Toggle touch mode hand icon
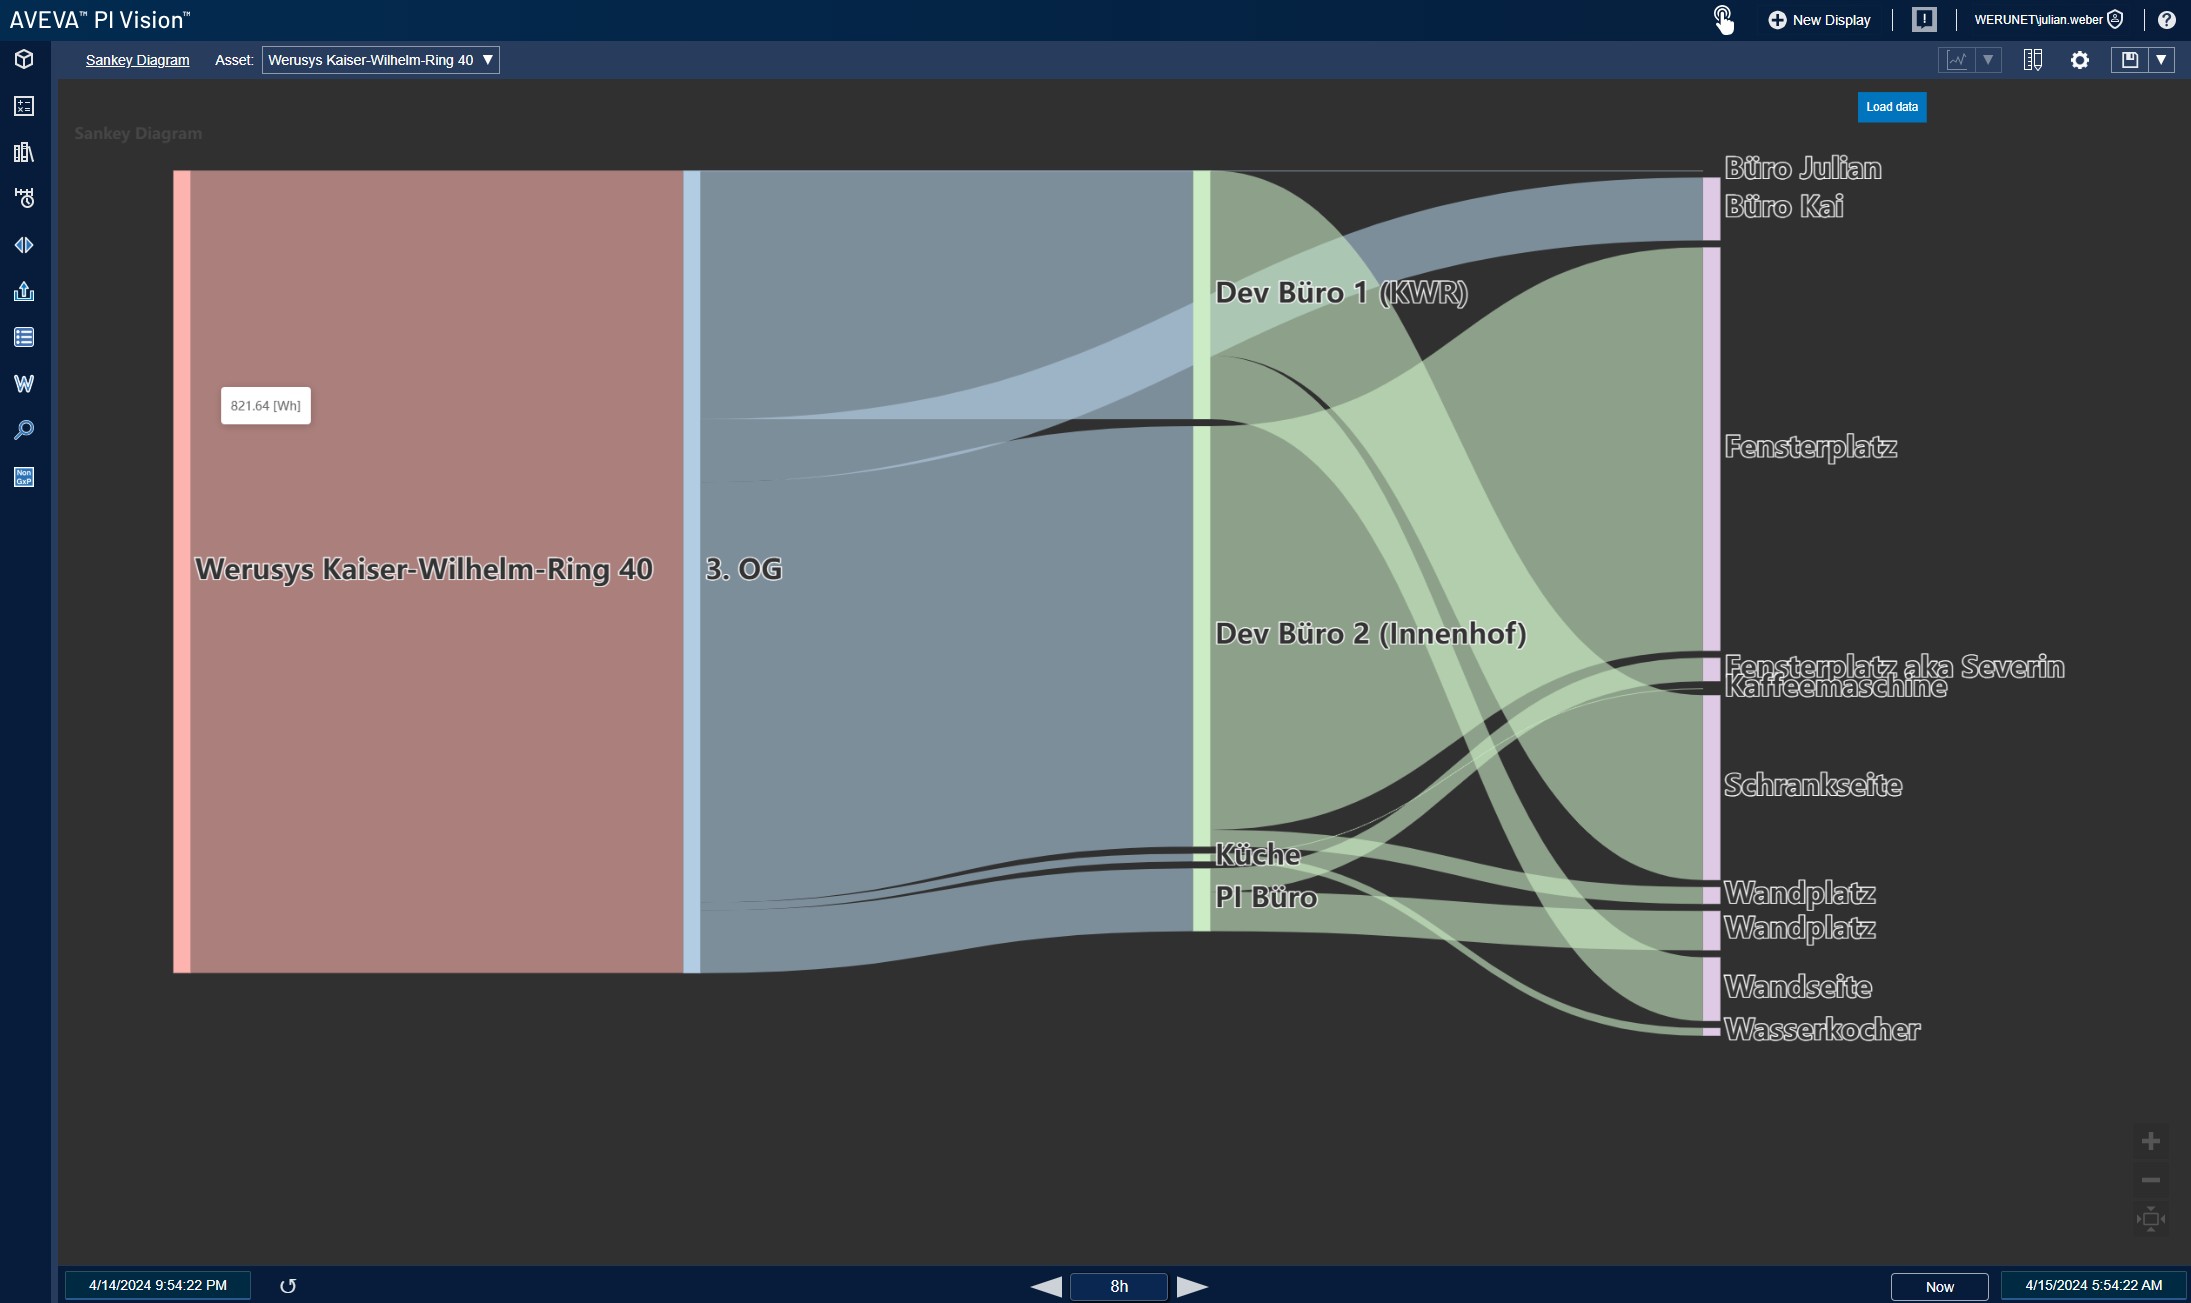This screenshot has width=2191, height=1303. (1723, 20)
